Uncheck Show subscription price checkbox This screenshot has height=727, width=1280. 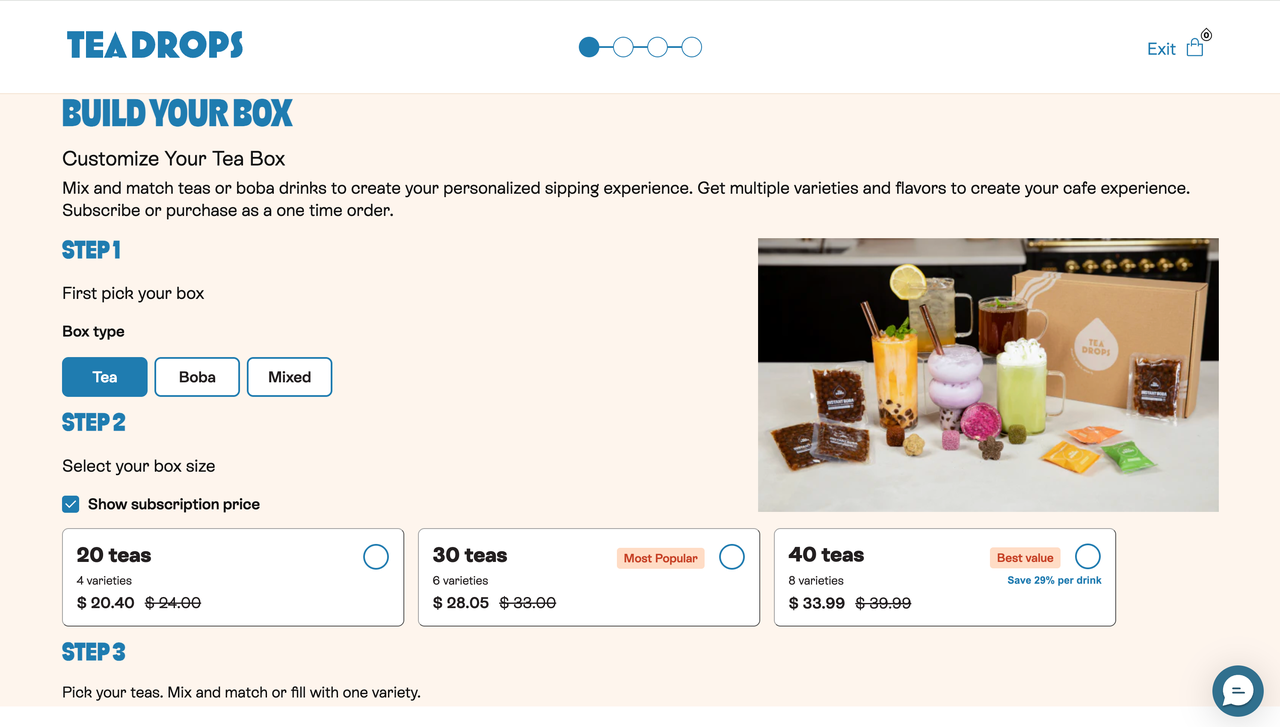click(x=71, y=504)
